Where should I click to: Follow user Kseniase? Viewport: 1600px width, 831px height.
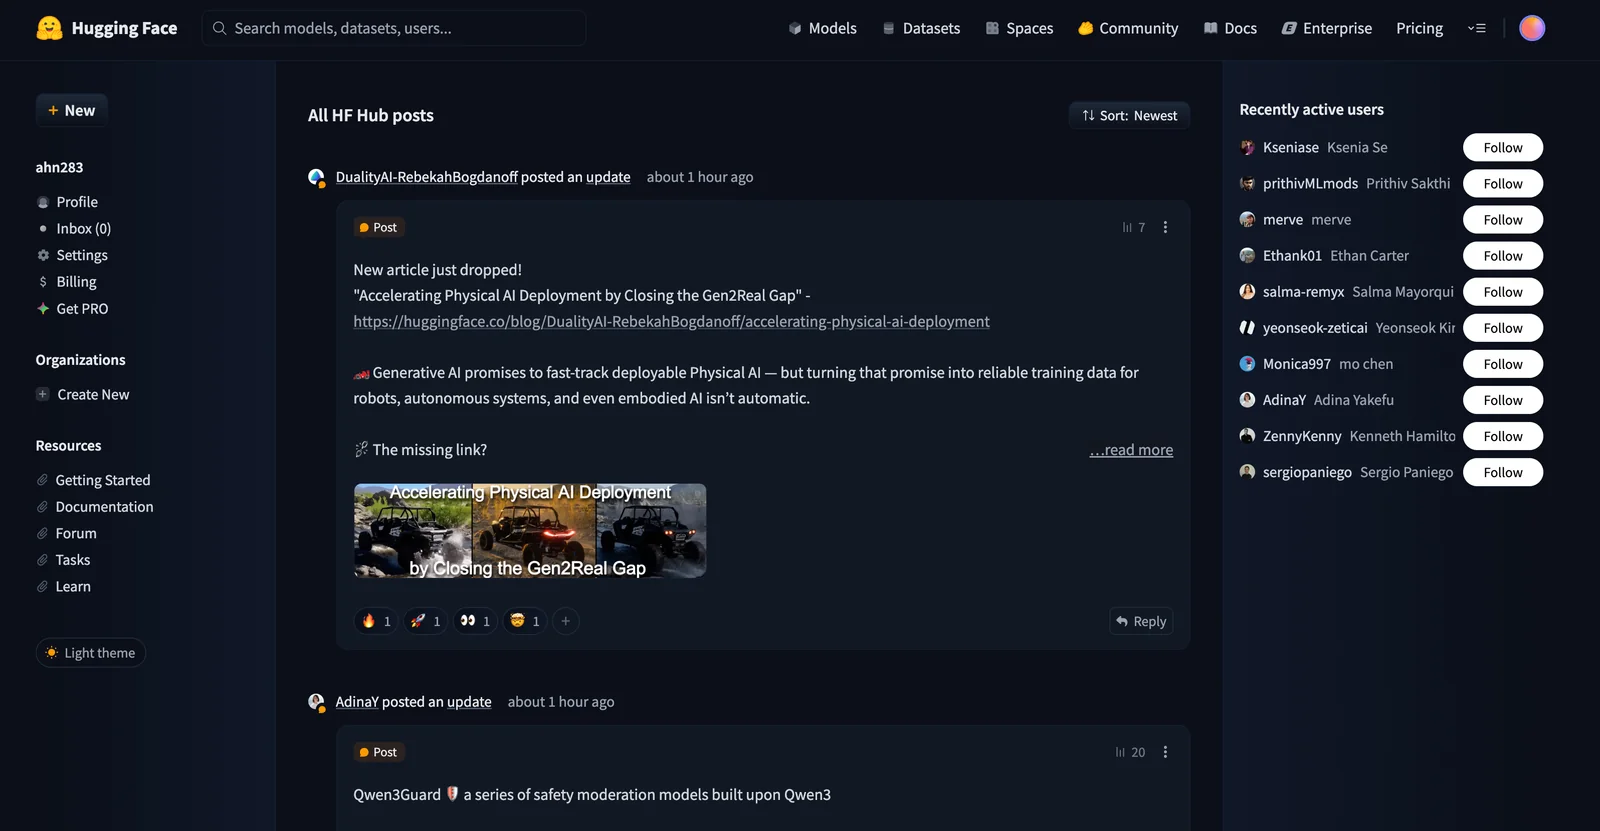tap(1503, 148)
